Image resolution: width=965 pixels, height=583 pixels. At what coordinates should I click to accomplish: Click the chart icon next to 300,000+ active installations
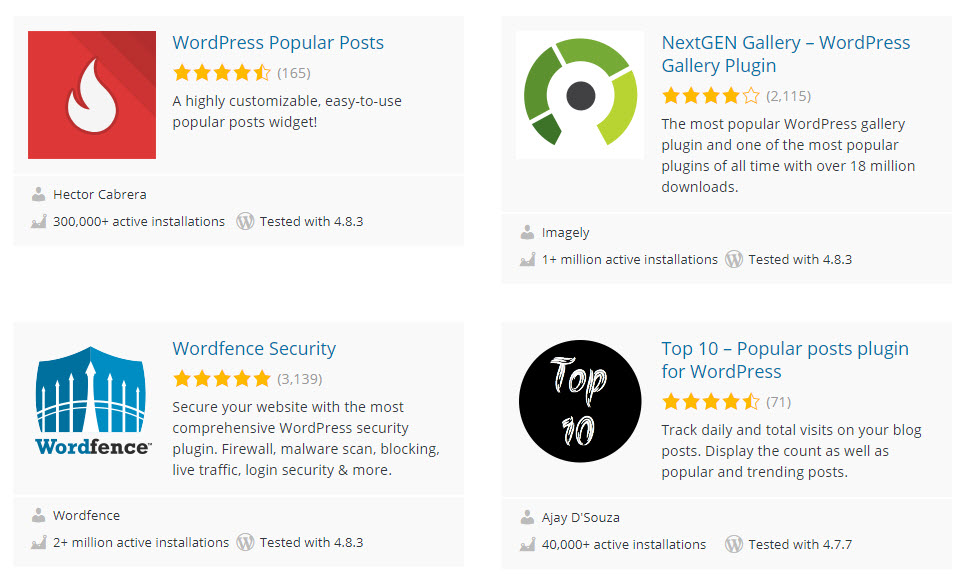tap(39, 222)
